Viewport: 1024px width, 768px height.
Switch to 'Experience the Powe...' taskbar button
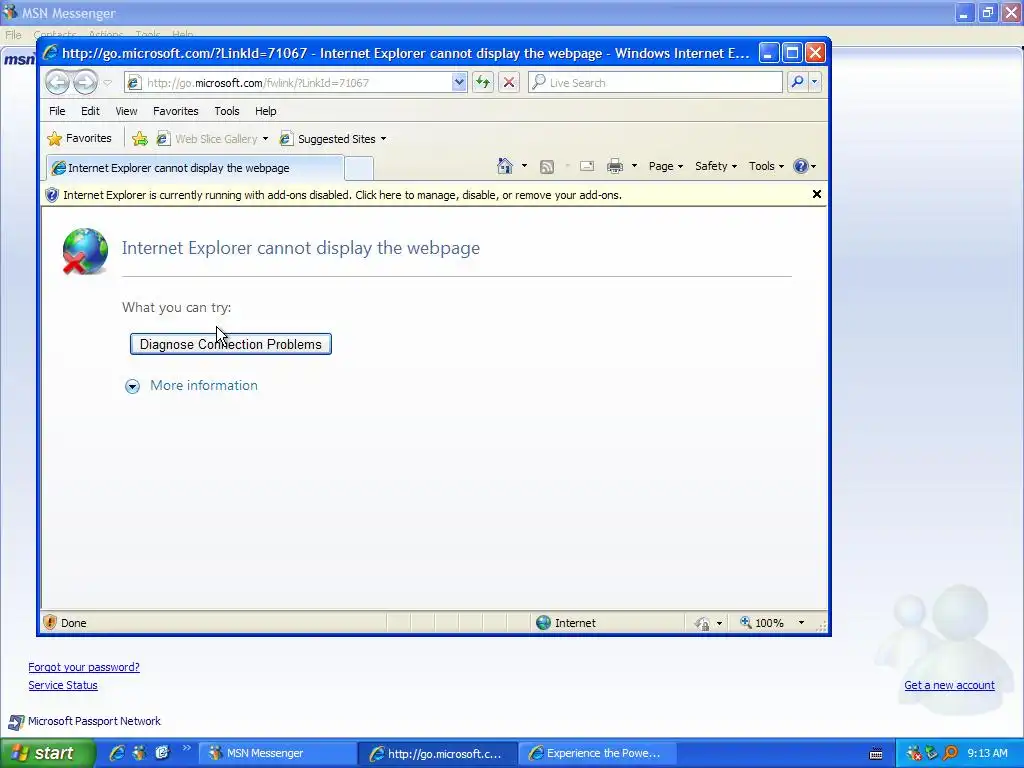tap(598, 753)
